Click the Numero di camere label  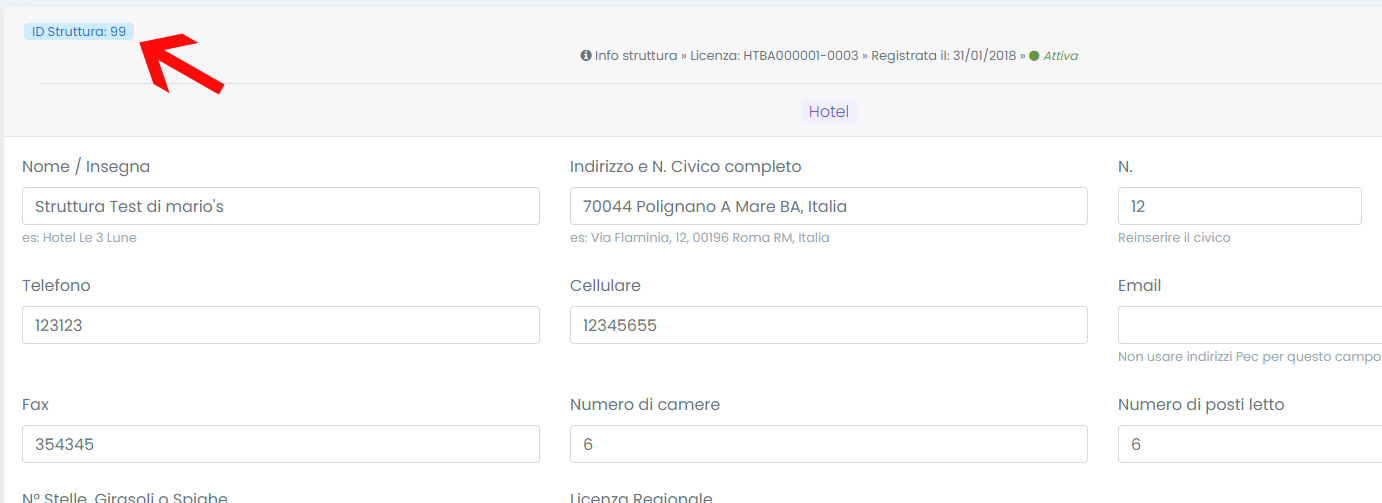(645, 405)
